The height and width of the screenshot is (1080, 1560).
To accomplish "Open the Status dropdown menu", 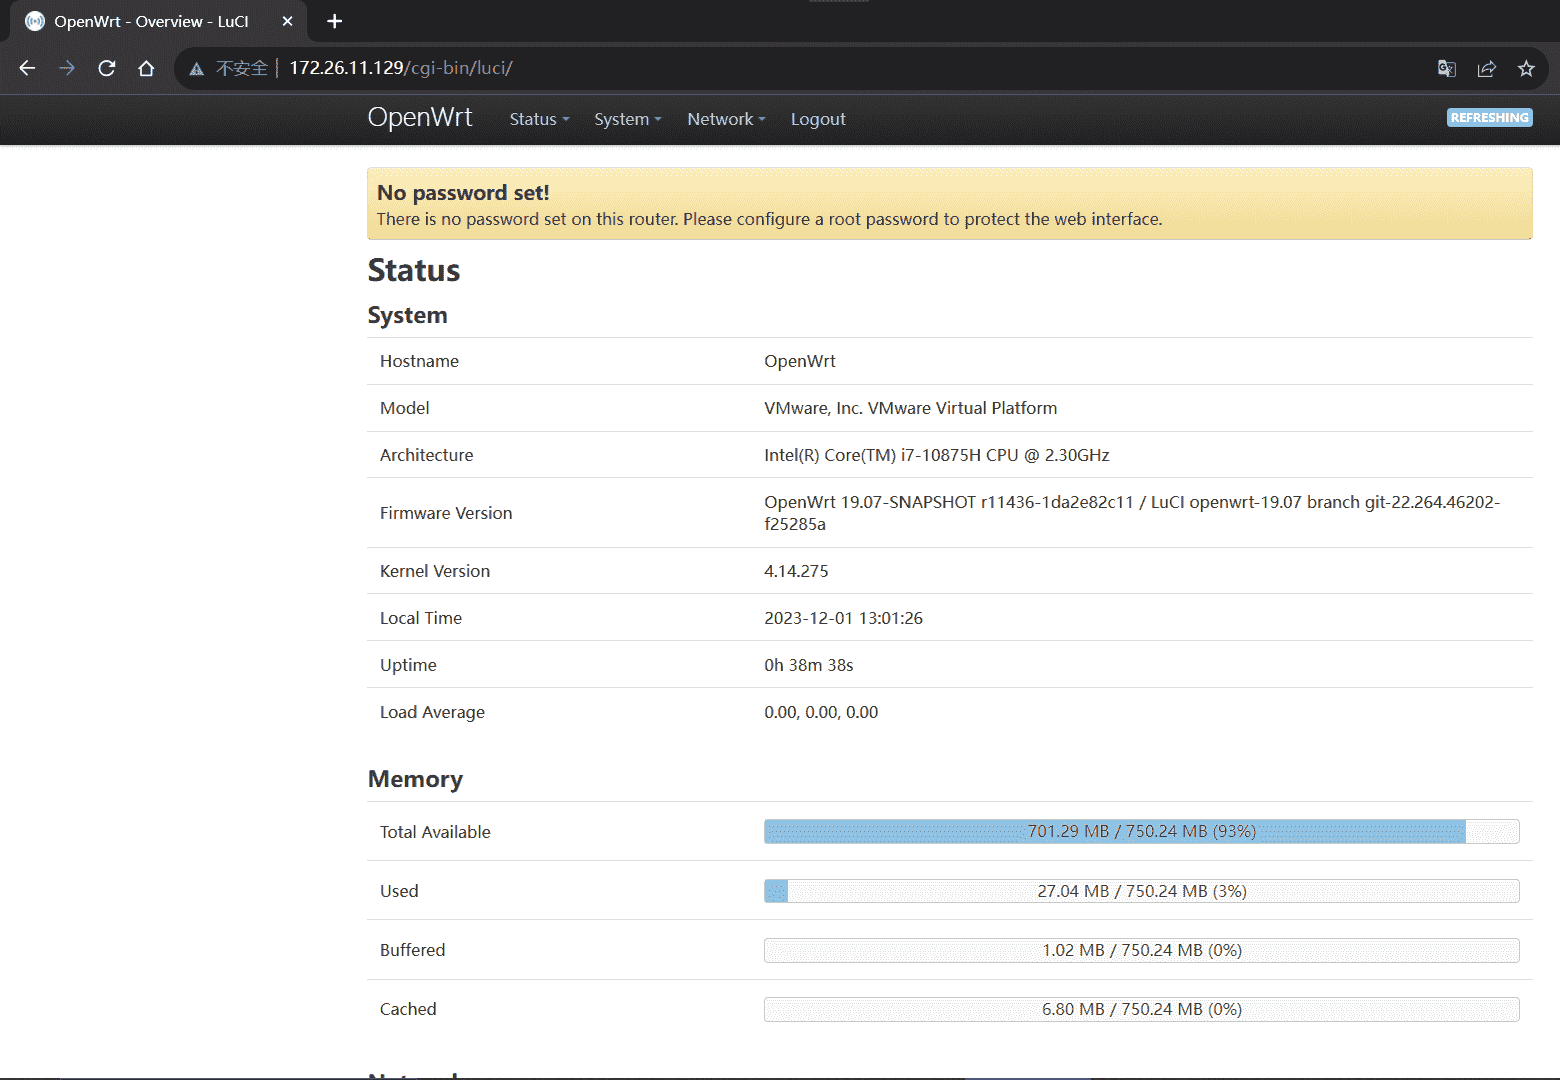I will (x=539, y=119).
